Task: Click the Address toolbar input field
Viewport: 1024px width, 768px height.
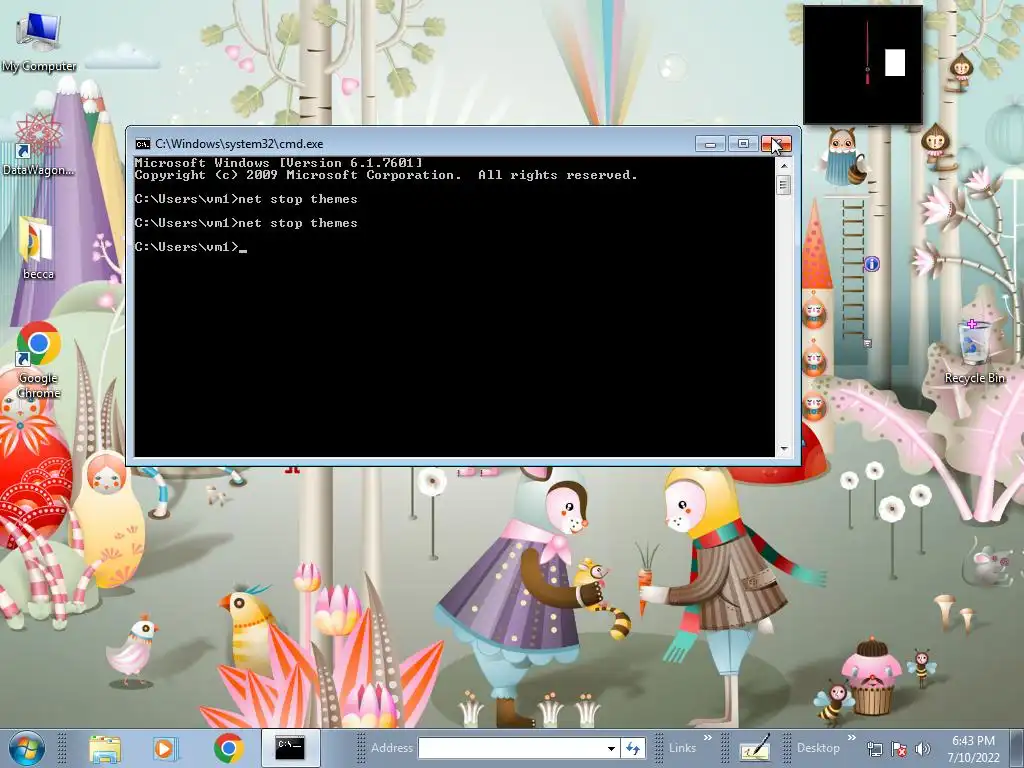Action: (511, 748)
